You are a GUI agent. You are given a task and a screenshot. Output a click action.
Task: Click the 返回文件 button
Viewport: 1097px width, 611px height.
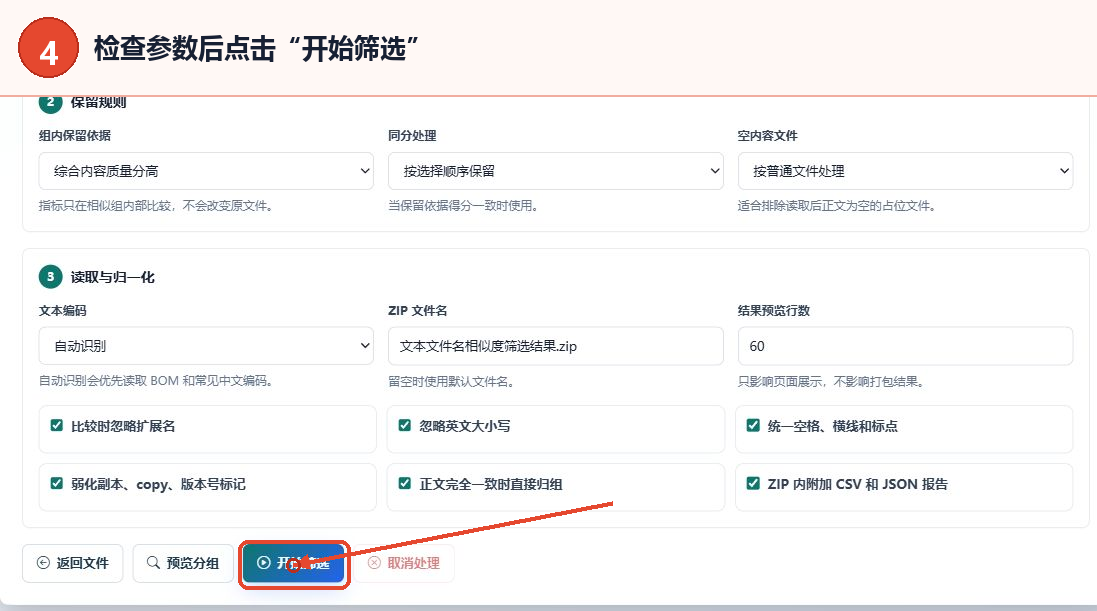pos(73,563)
